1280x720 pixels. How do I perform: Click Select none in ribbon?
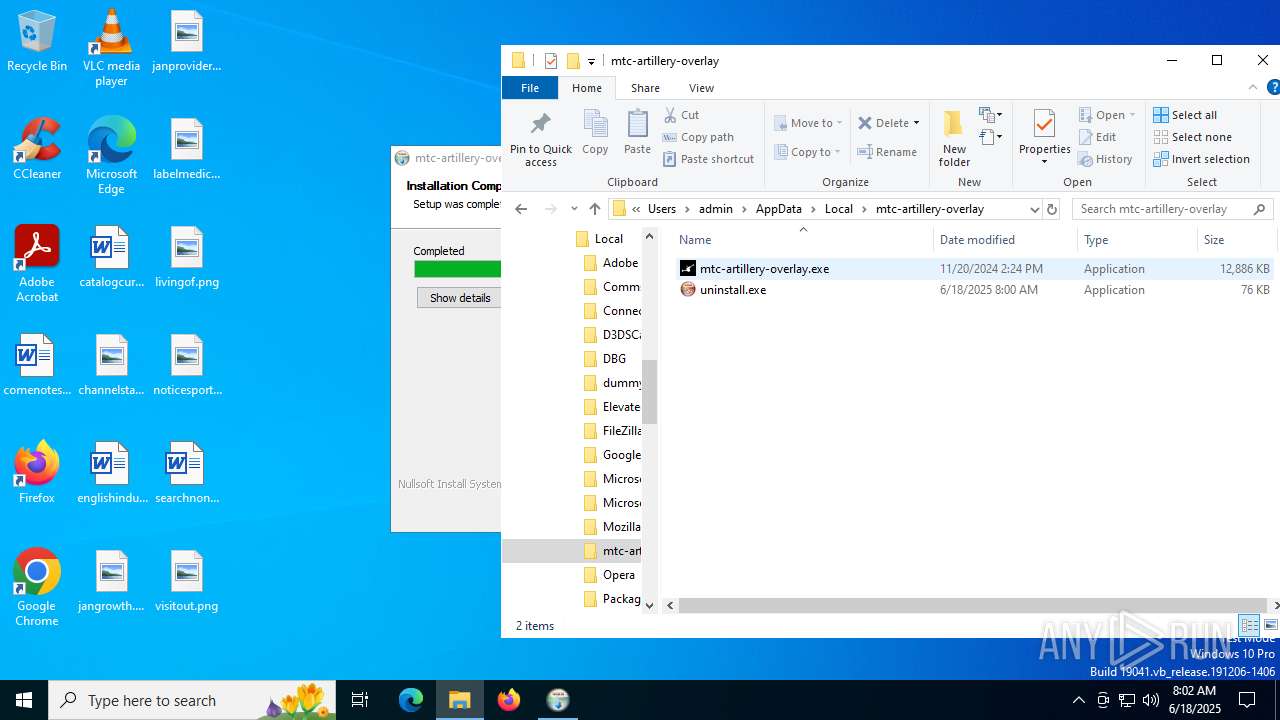point(1192,137)
